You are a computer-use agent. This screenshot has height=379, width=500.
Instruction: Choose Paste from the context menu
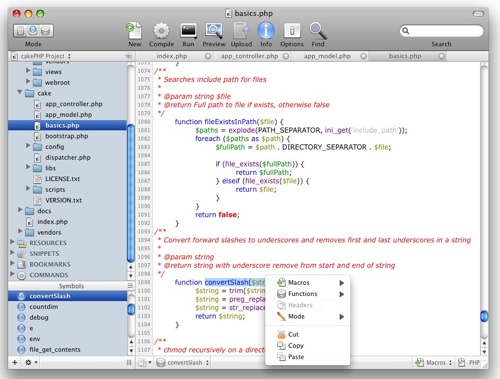[x=308, y=357]
